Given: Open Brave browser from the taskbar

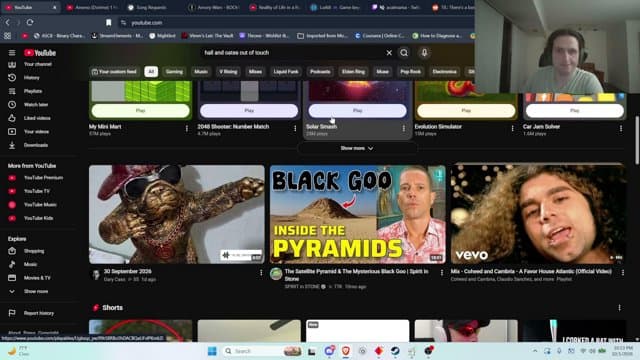Looking at the screenshot, I should (346, 351).
